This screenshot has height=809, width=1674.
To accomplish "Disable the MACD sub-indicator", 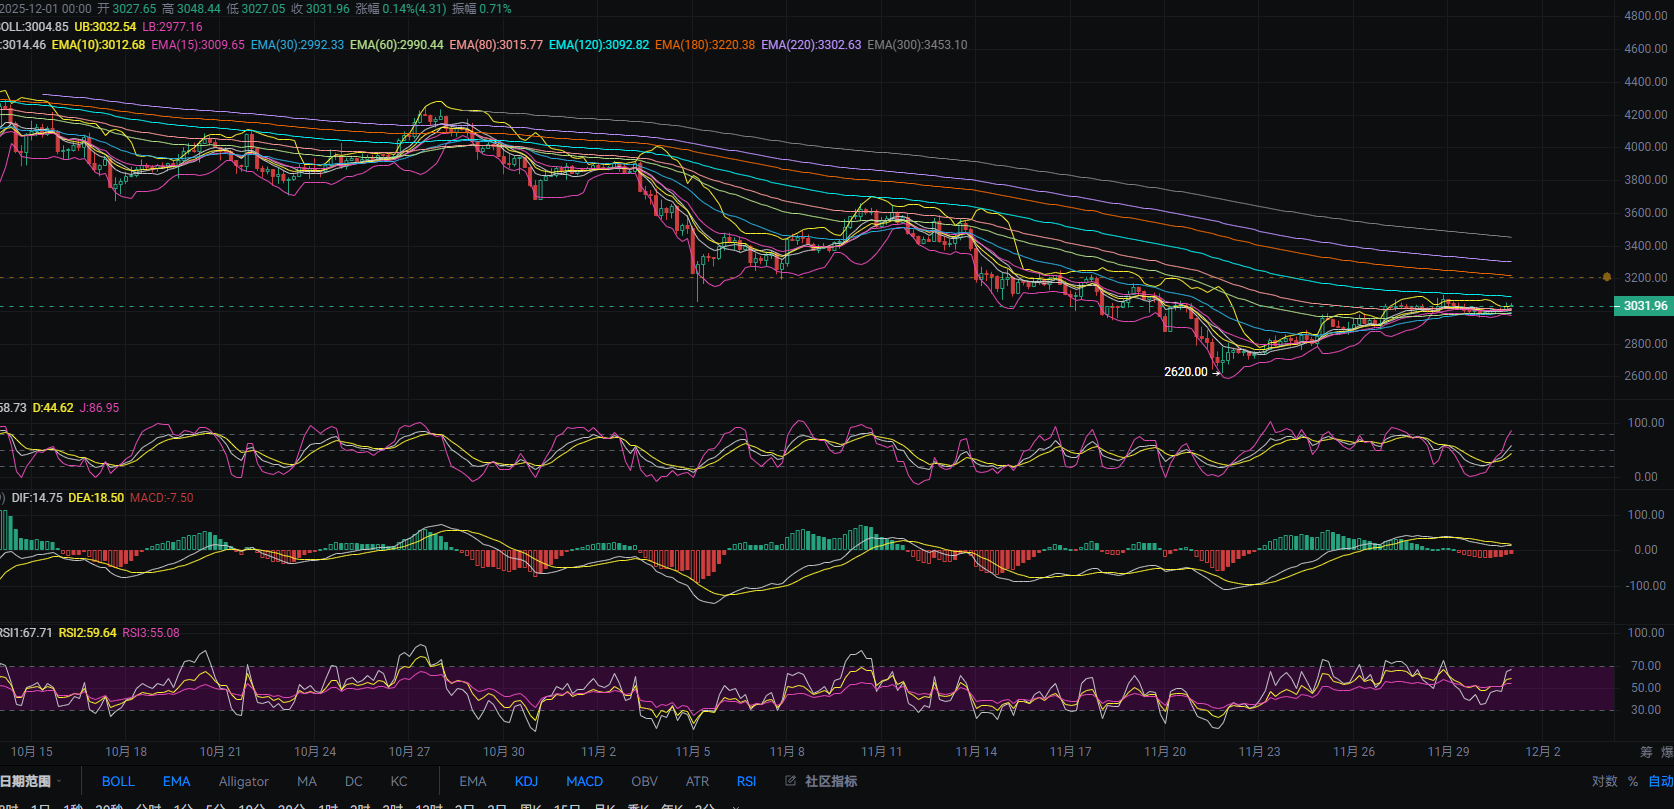I will coord(584,781).
